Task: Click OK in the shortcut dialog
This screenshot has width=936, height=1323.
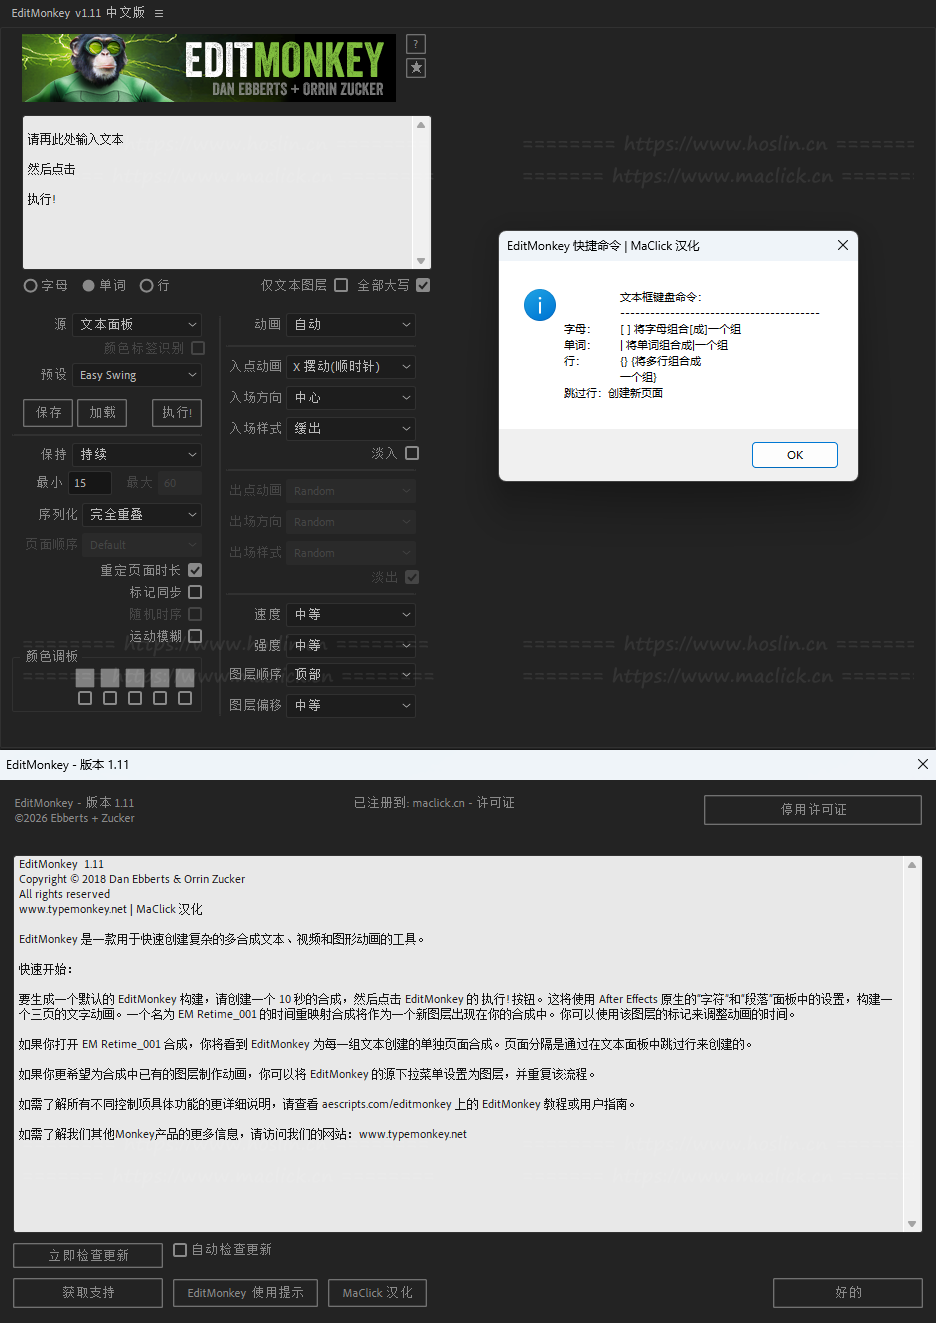Action: click(x=794, y=455)
